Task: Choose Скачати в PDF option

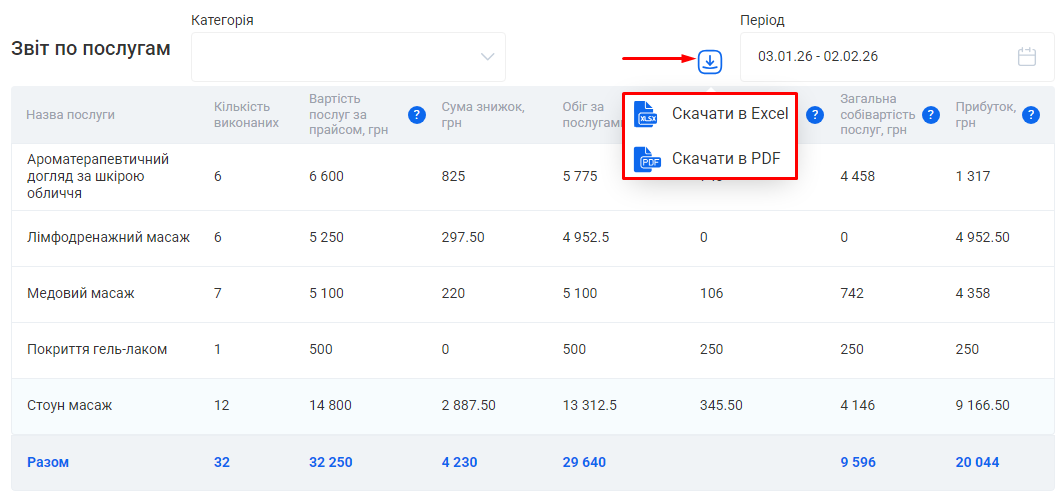Action: pos(726,158)
